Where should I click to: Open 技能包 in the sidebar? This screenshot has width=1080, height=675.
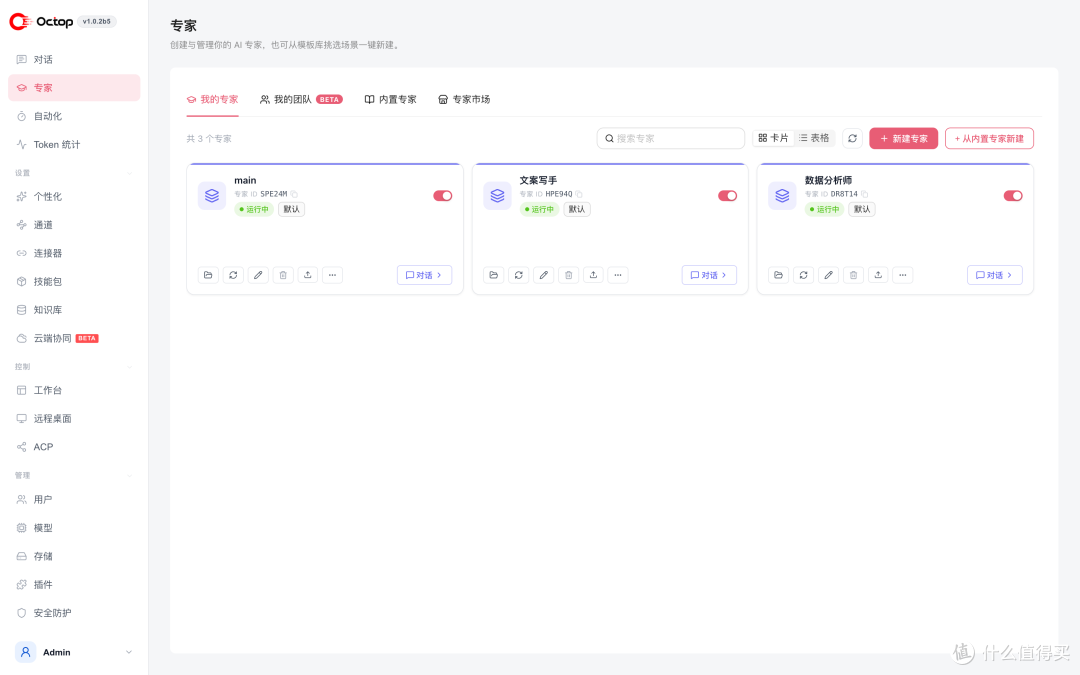pyautogui.click(x=74, y=282)
